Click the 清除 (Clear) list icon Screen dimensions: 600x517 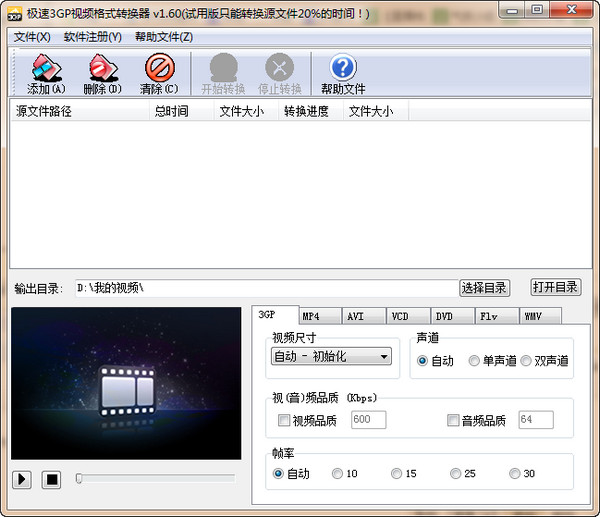(x=159, y=69)
